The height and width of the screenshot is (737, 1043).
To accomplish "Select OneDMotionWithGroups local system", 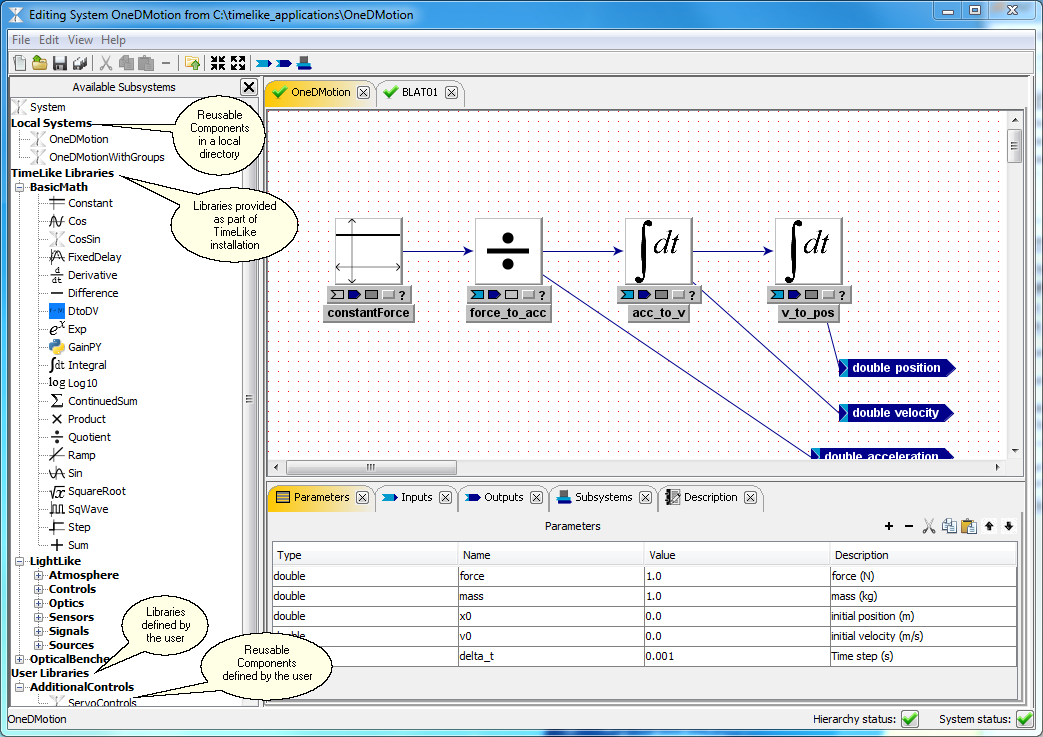I will click(106, 157).
